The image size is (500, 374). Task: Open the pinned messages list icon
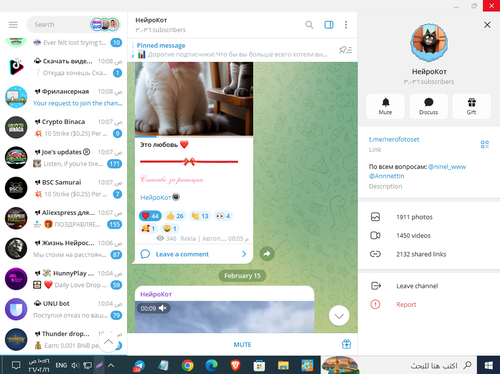click(345, 50)
